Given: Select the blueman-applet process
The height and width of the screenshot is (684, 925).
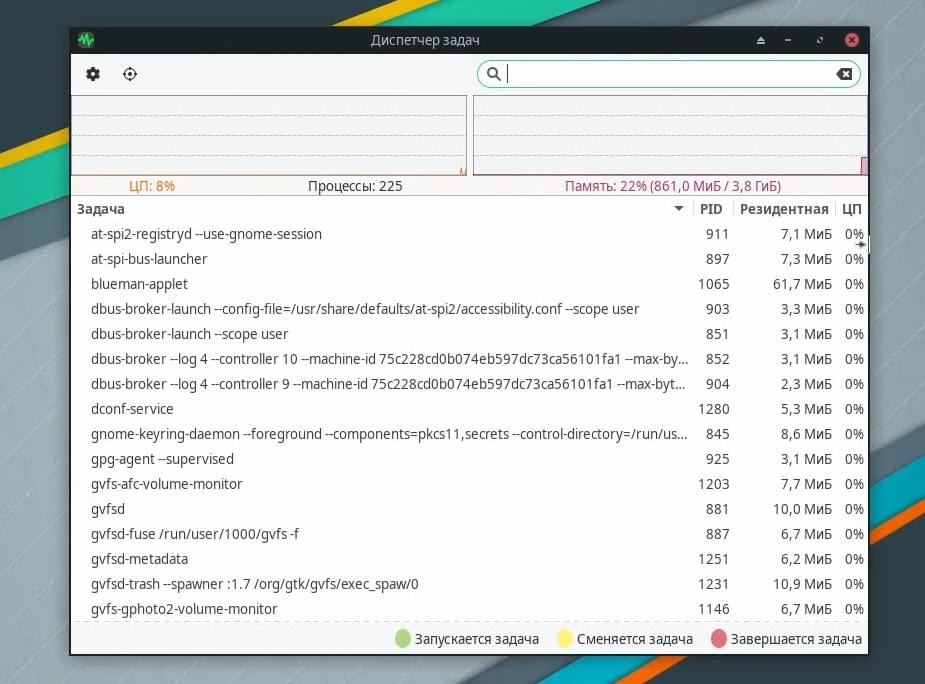Looking at the screenshot, I should [469, 284].
